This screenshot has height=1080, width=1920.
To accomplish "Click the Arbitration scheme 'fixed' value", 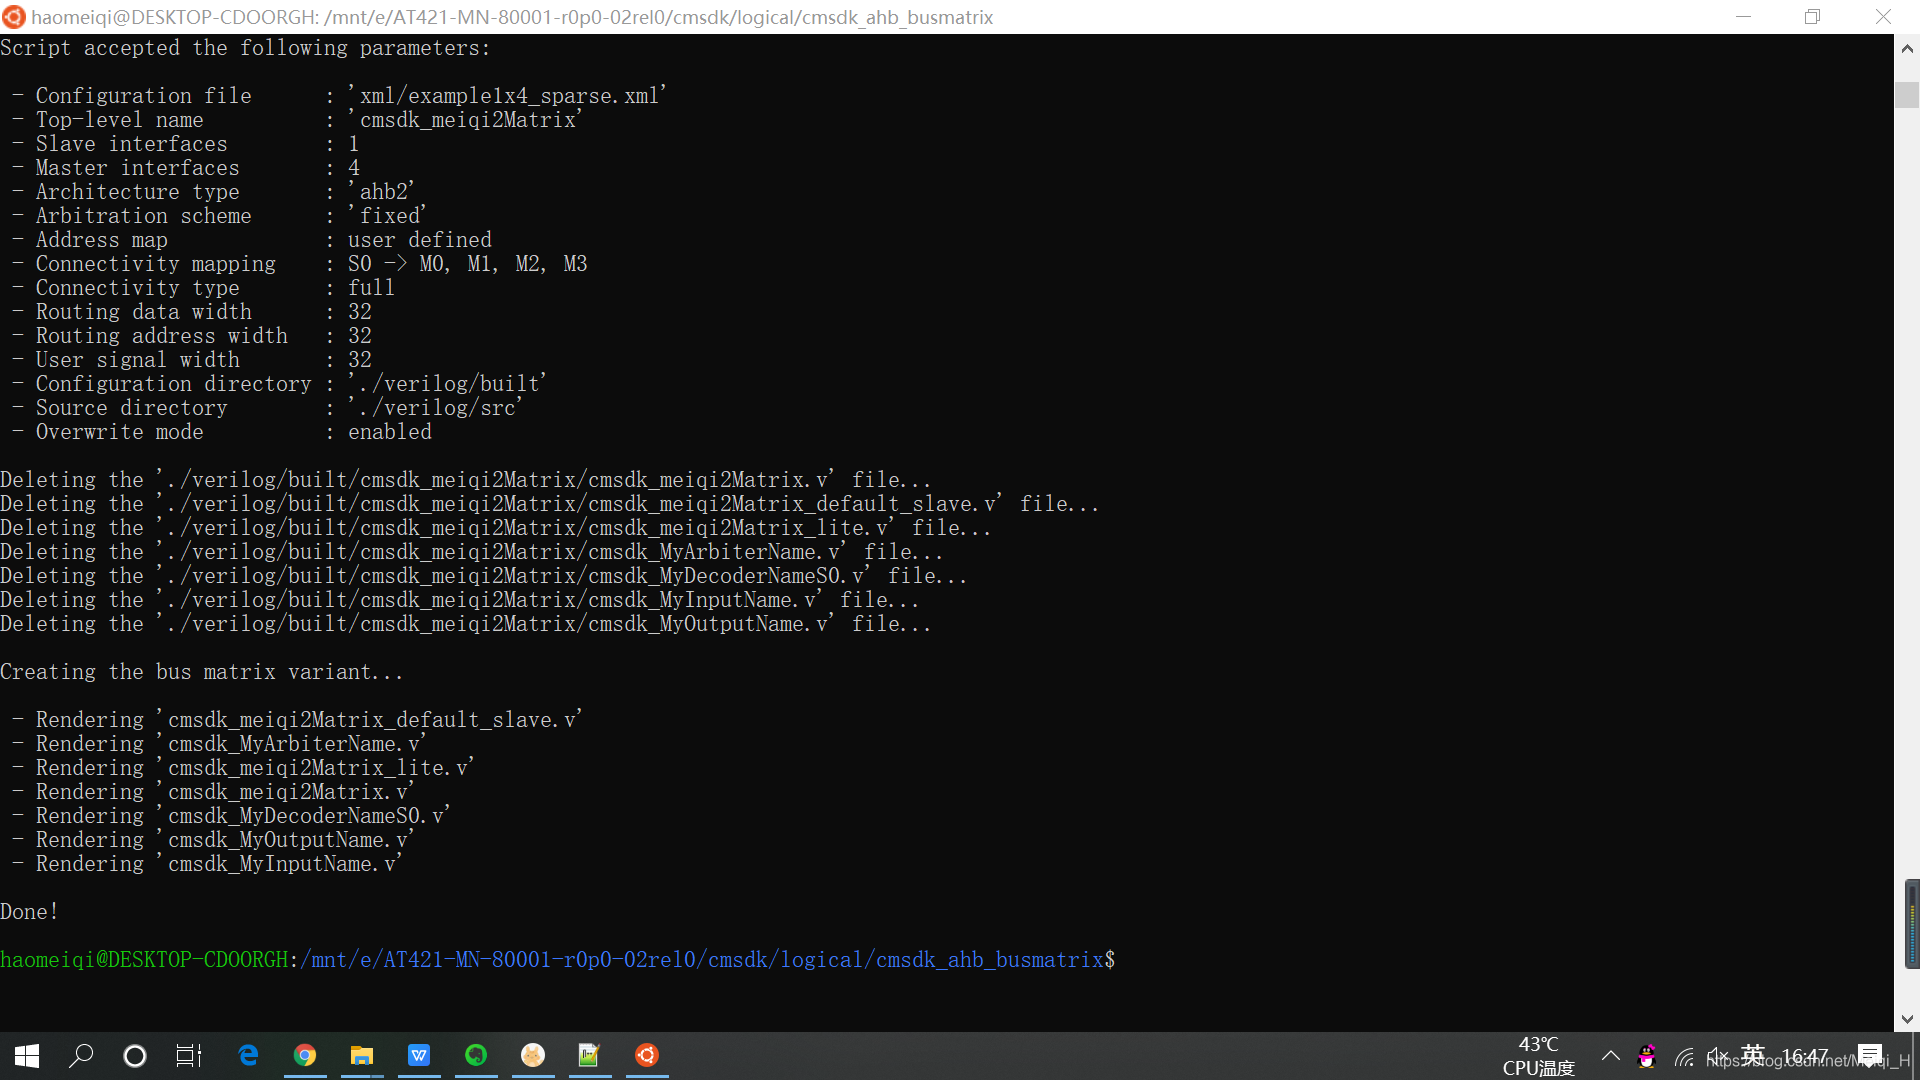I will (387, 216).
